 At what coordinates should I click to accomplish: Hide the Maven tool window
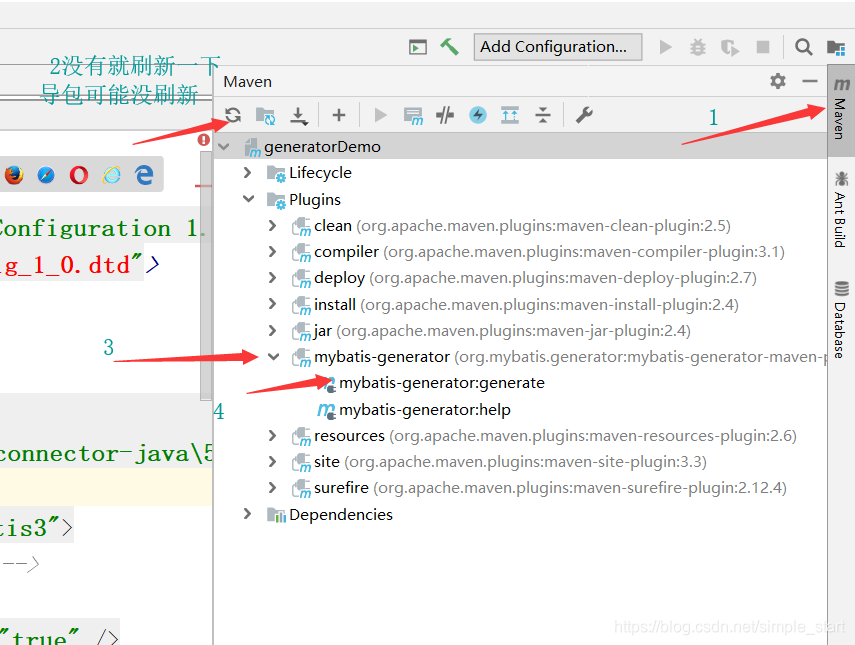[810, 81]
